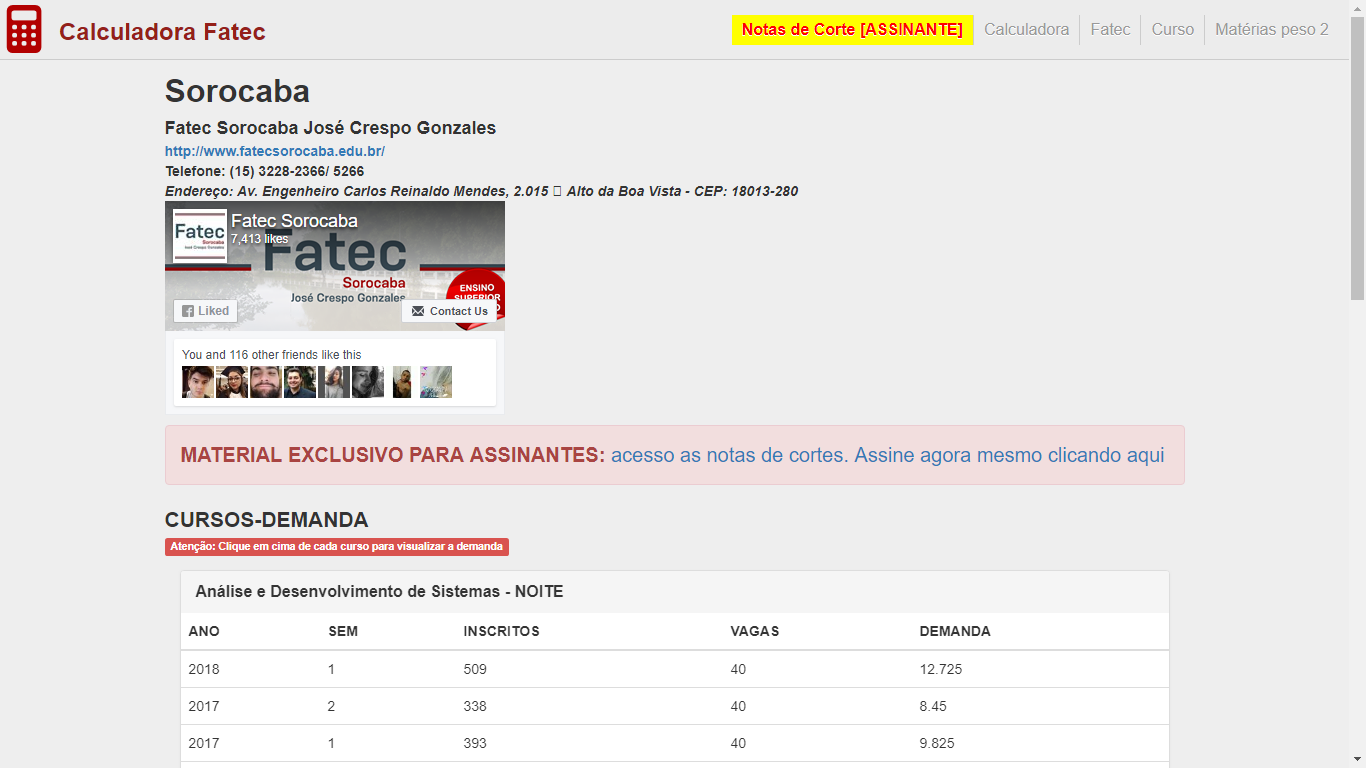Open the Fatec Sorocaba Facebook page name

coord(294,221)
